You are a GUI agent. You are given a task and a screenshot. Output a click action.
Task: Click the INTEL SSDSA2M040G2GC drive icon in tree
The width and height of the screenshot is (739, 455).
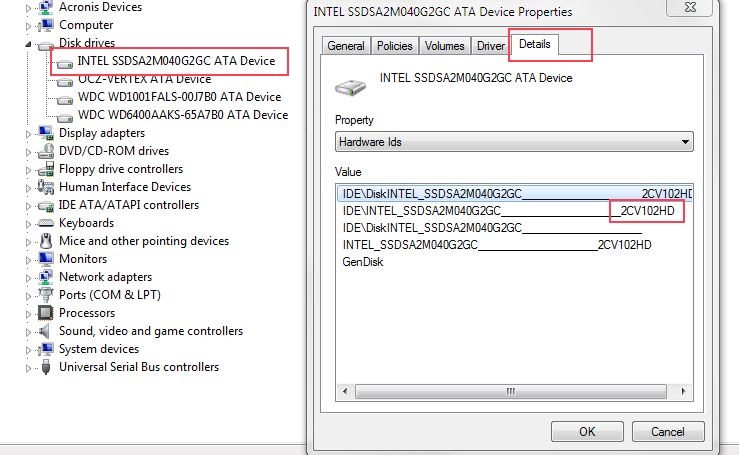pyautogui.click(x=65, y=62)
